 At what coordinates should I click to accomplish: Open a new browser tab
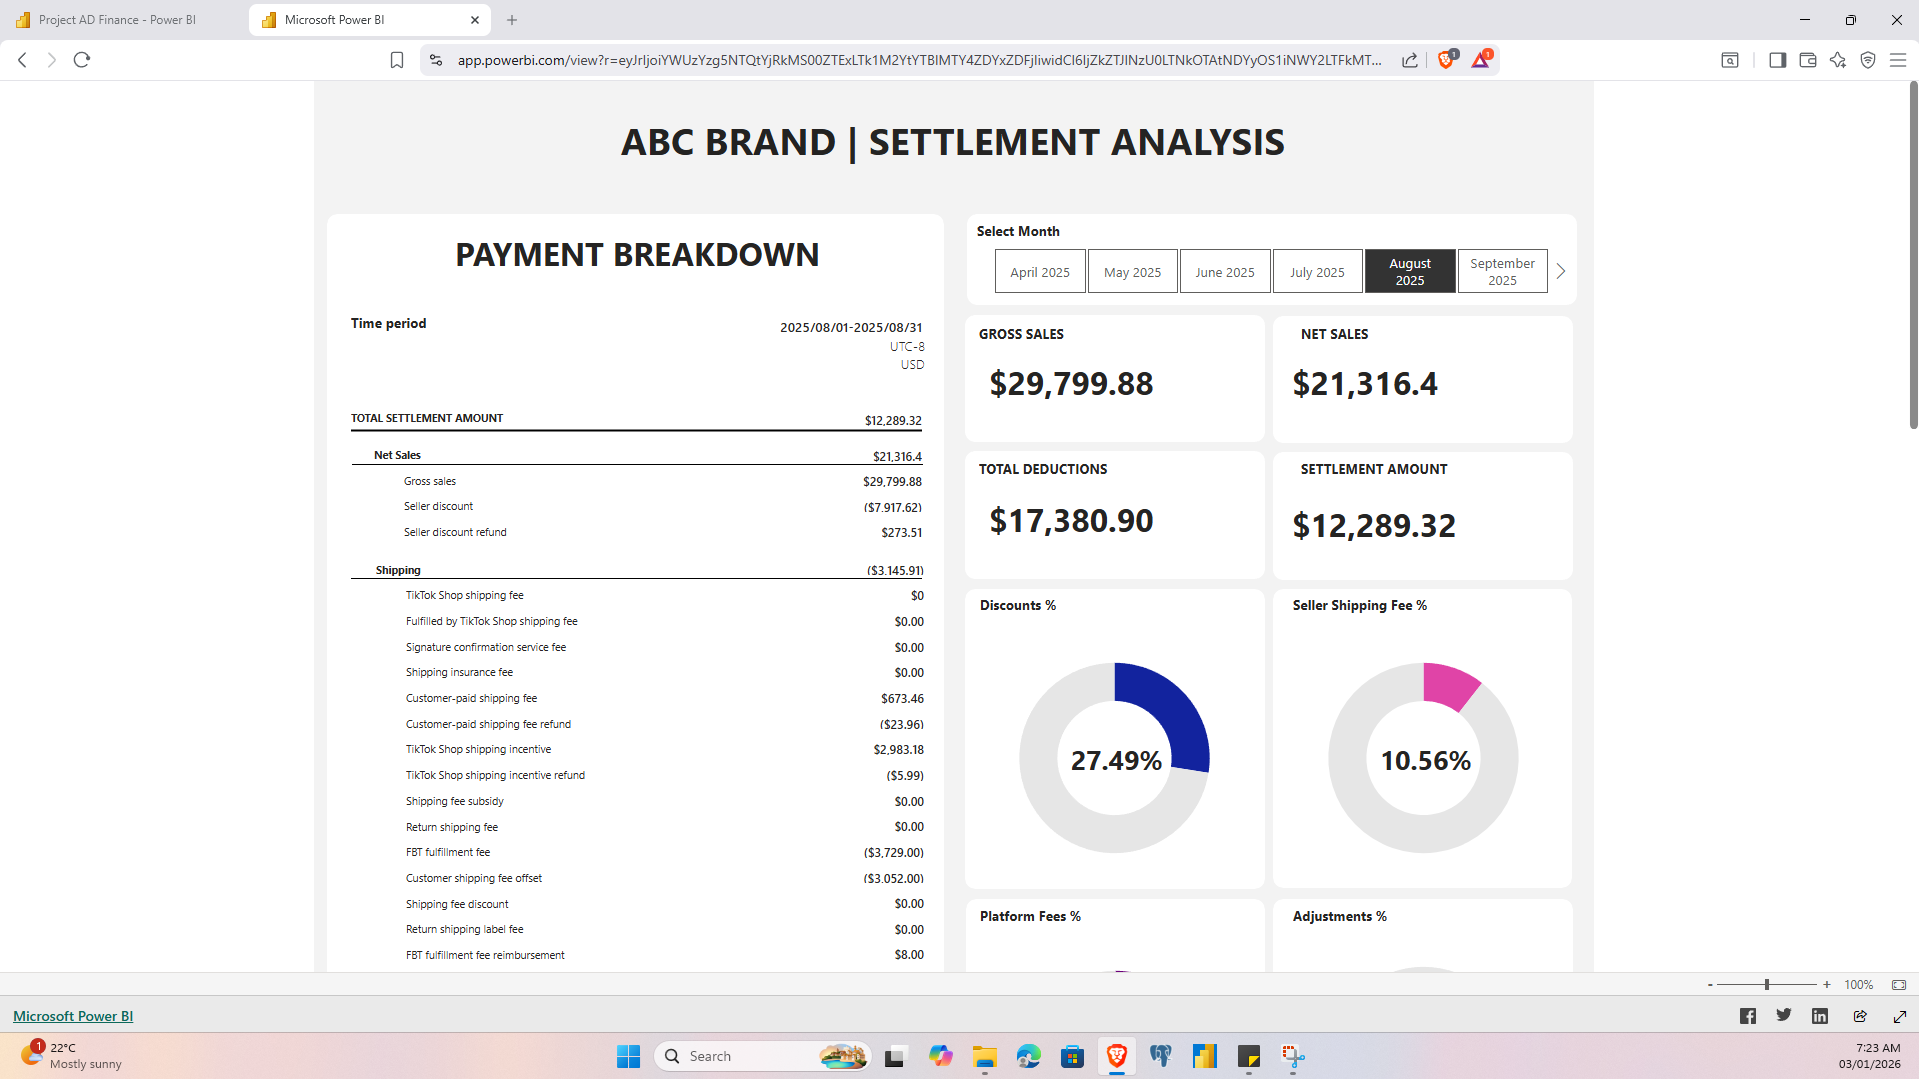512,20
